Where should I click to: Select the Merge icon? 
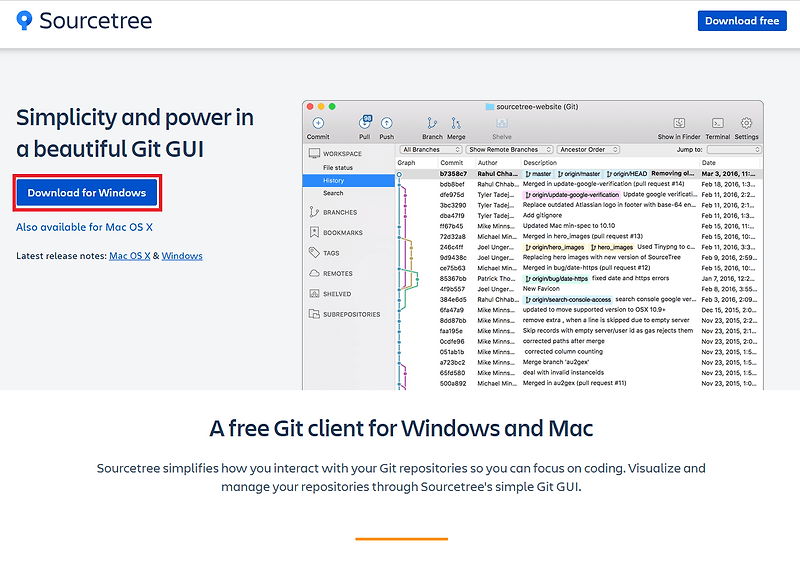pos(456,121)
